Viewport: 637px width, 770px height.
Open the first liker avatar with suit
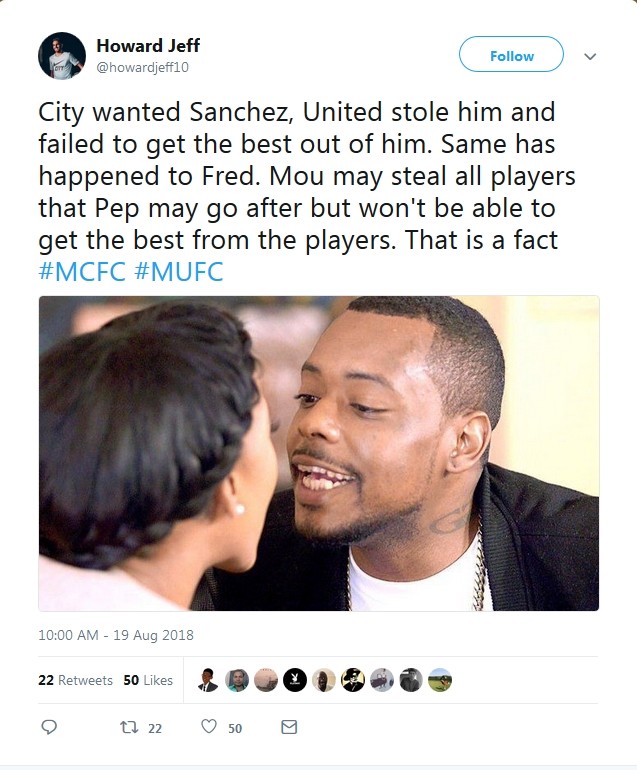207,680
